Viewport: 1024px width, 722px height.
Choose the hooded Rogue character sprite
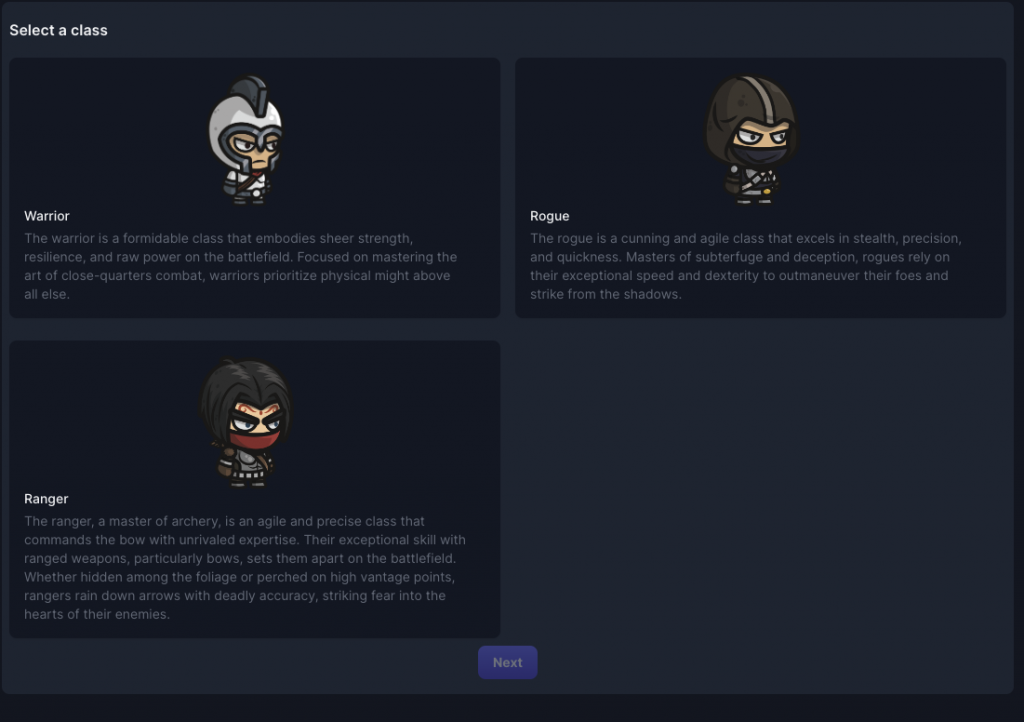(x=752, y=140)
